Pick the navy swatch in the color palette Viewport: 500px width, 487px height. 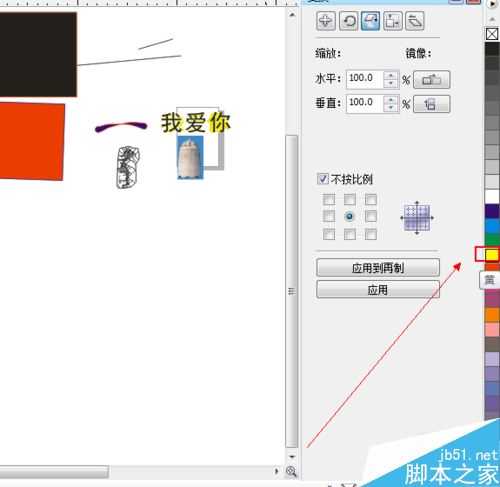[x=492, y=211]
